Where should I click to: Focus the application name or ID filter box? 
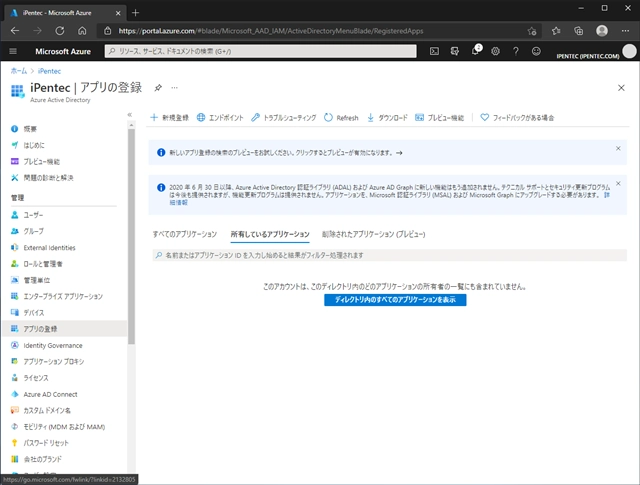pyautogui.click(x=390, y=255)
